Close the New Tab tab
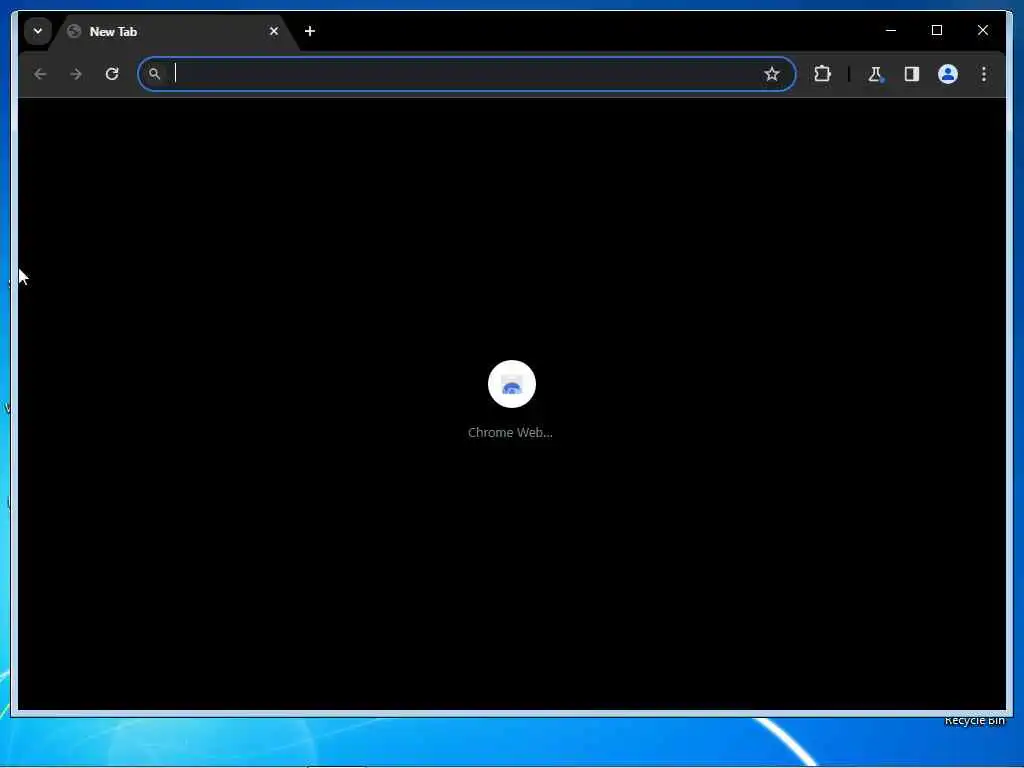This screenshot has width=1024, height=768. pyautogui.click(x=274, y=31)
